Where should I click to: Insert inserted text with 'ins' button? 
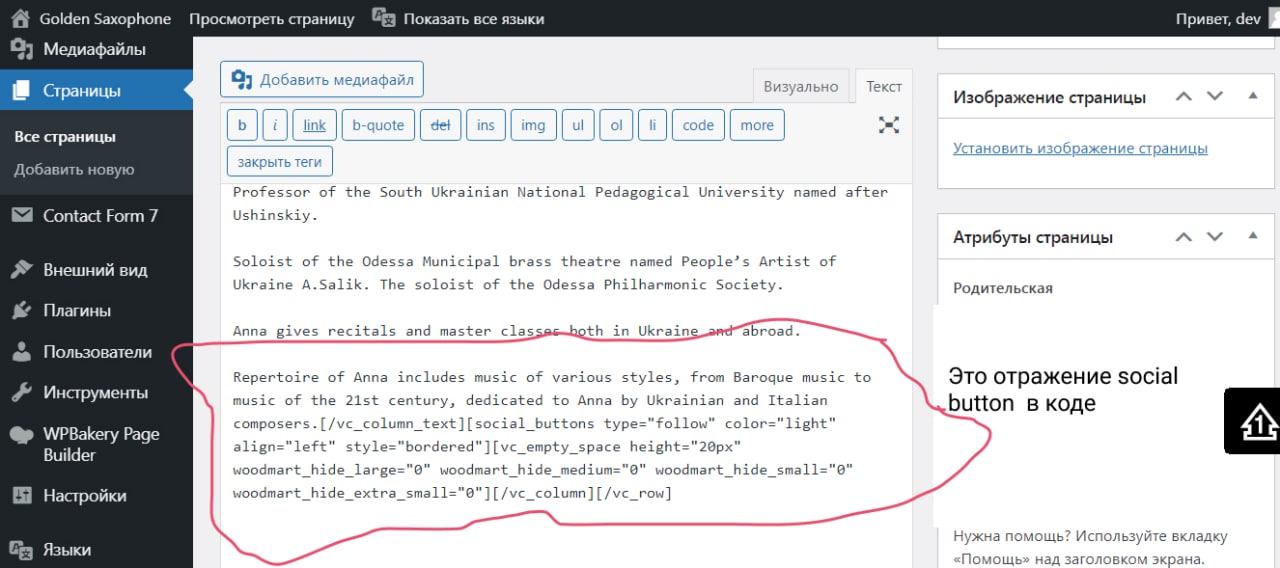coord(486,125)
